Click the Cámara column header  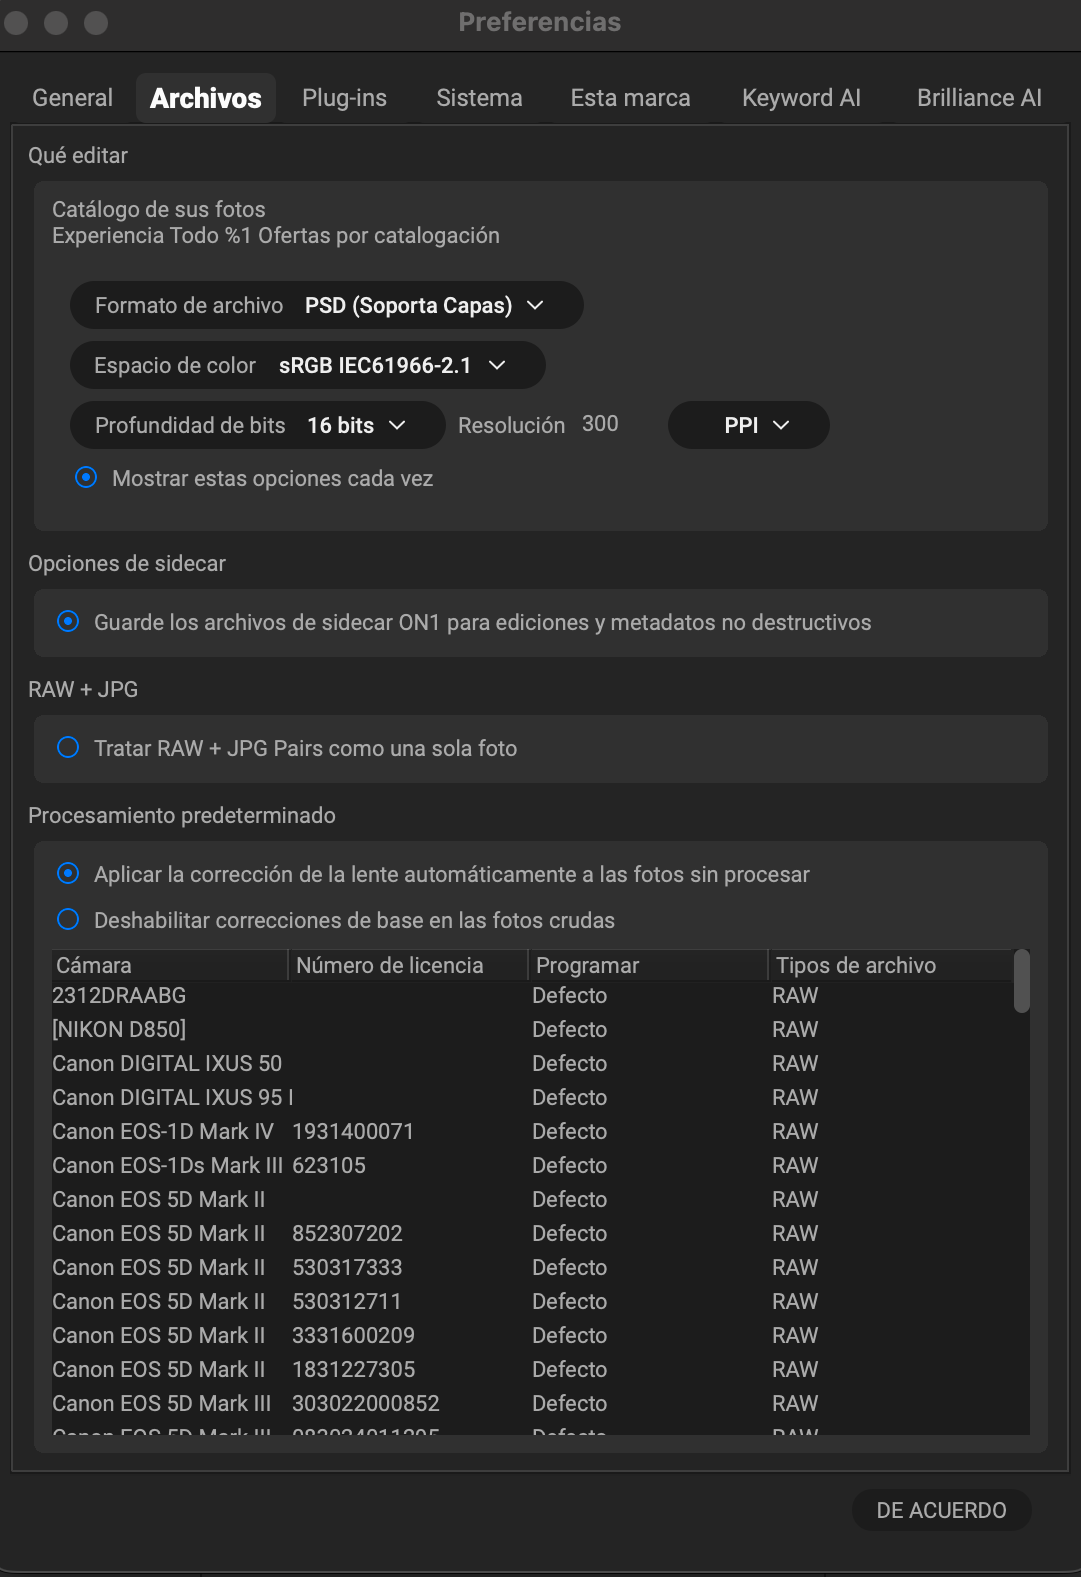tap(168, 965)
